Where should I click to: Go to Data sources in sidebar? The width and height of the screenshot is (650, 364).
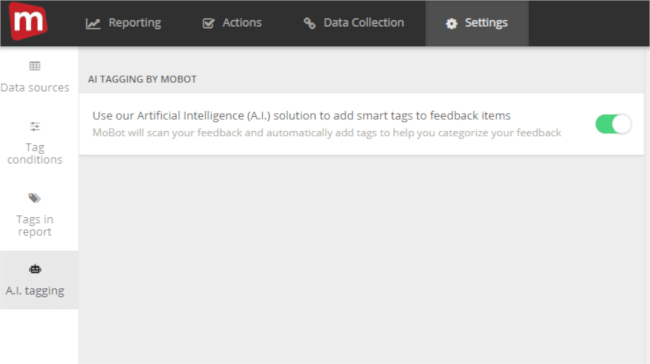35,77
